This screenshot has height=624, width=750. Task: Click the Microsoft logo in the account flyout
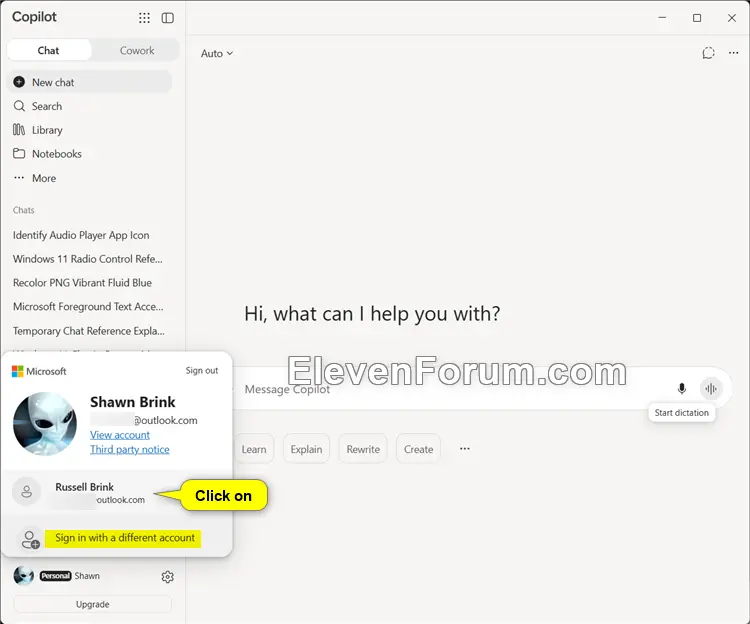pos(18,371)
